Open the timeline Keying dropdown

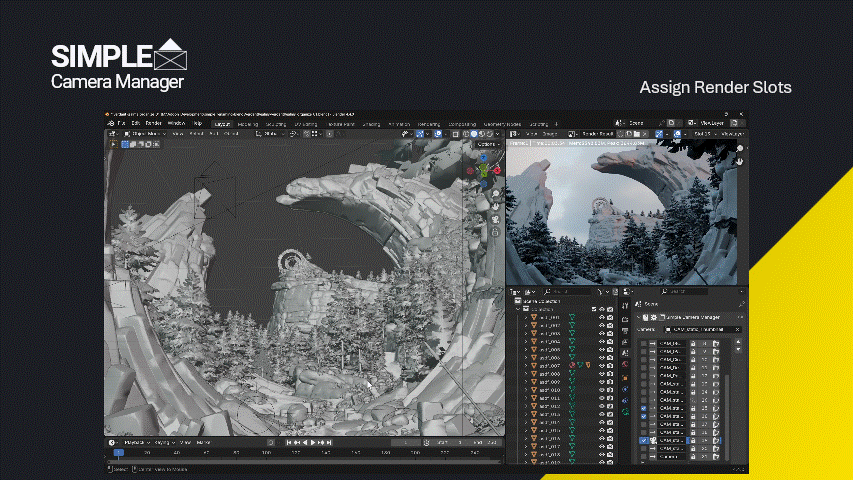(164, 443)
